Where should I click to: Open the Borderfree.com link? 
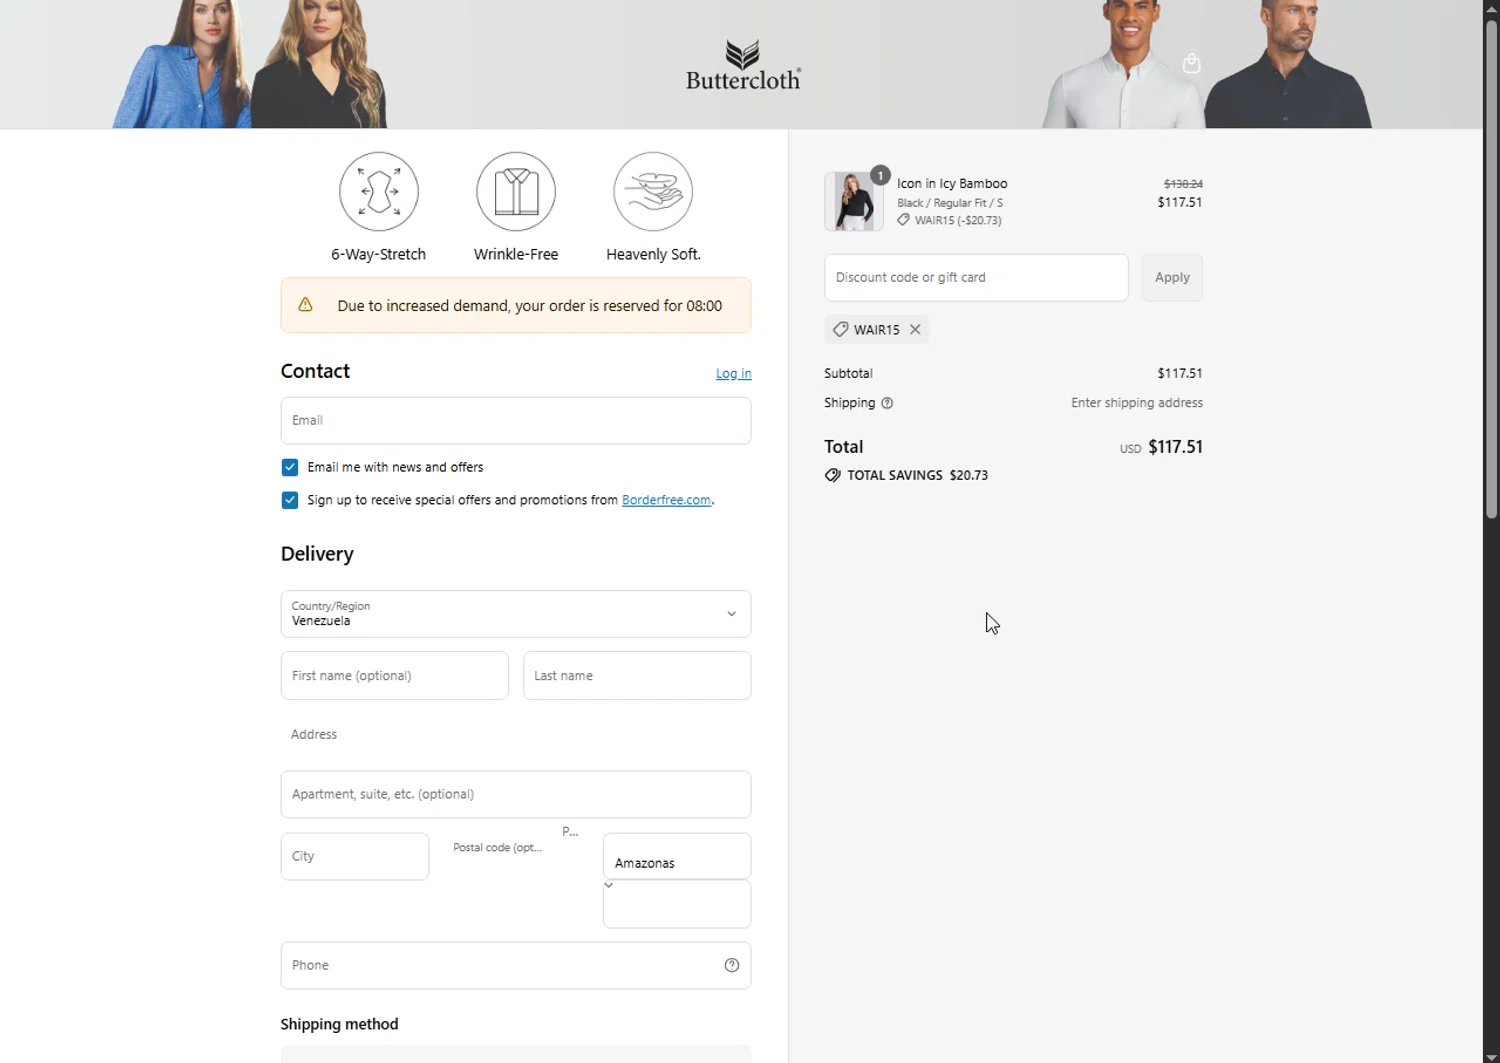pyautogui.click(x=666, y=500)
